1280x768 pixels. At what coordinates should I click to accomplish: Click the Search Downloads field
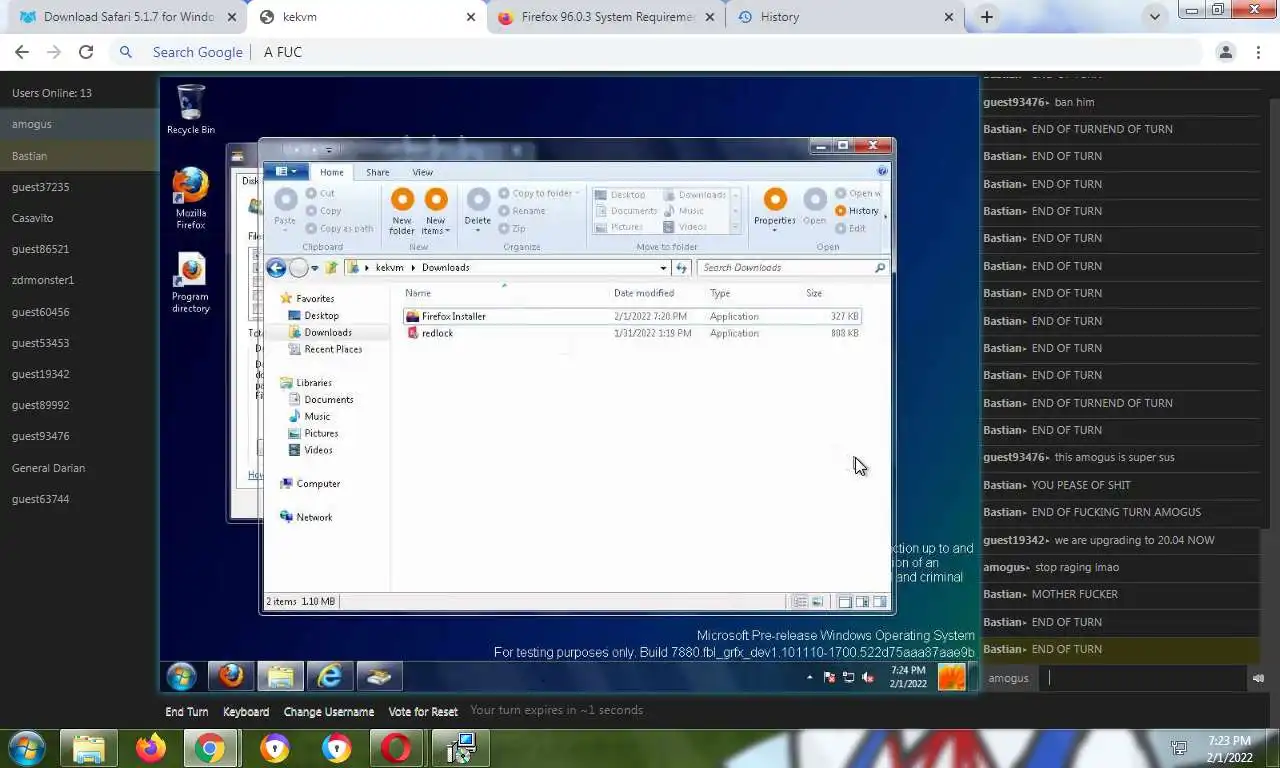click(x=792, y=268)
